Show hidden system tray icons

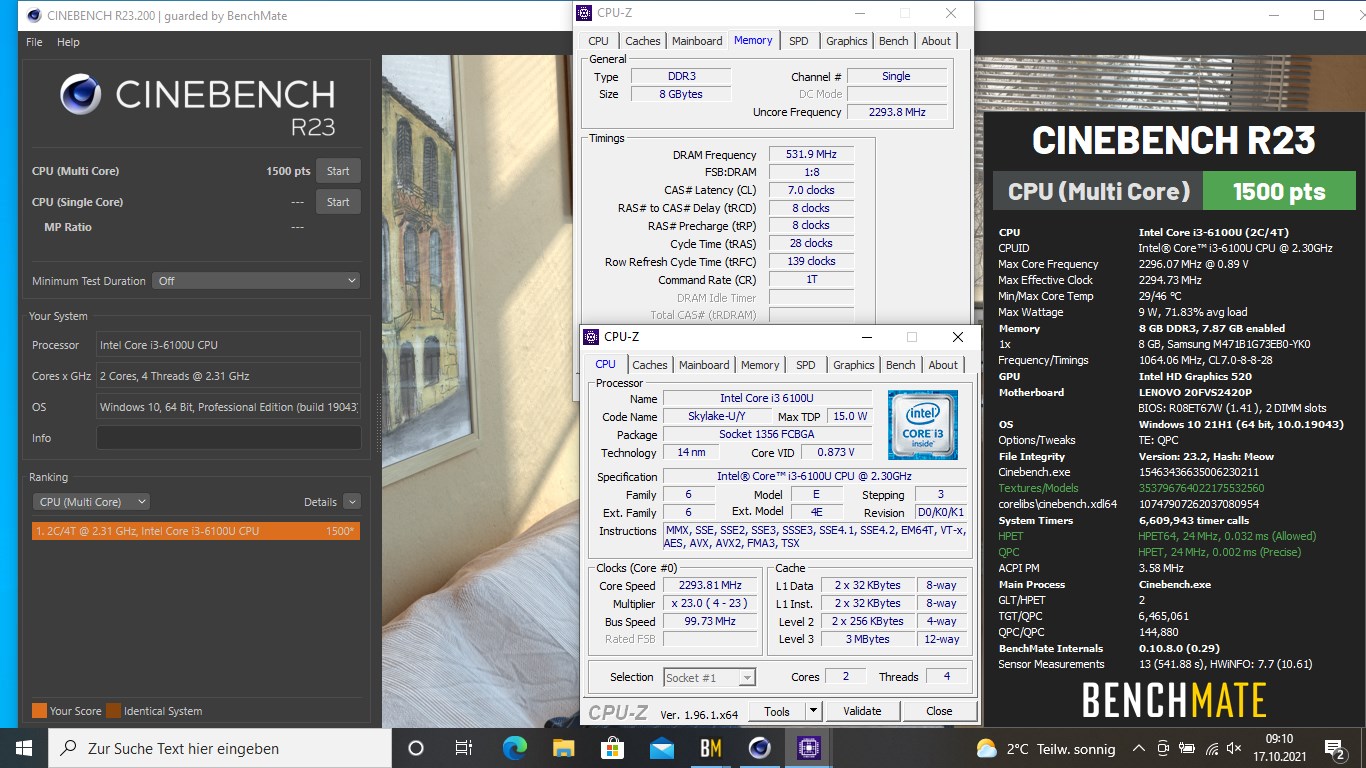1138,748
